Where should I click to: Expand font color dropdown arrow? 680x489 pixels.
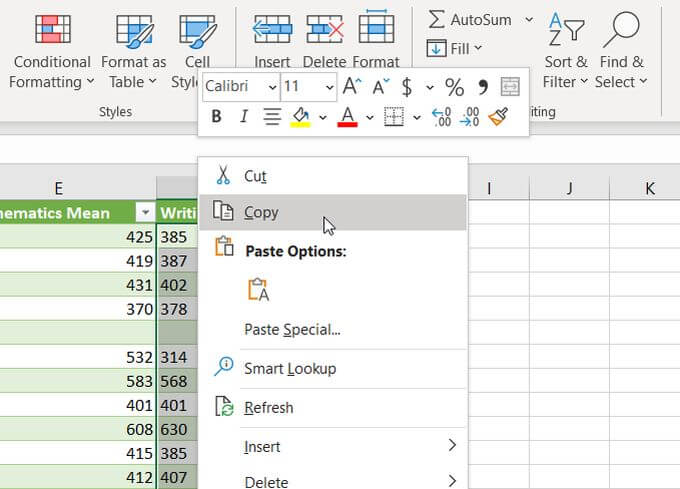(369, 117)
